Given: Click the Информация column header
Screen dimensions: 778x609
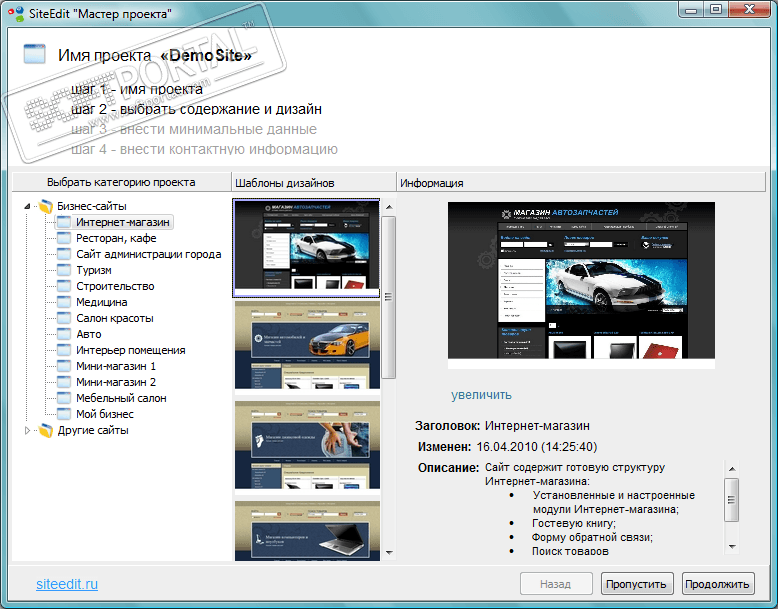Looking at the screenshot, I should point(581,183).
